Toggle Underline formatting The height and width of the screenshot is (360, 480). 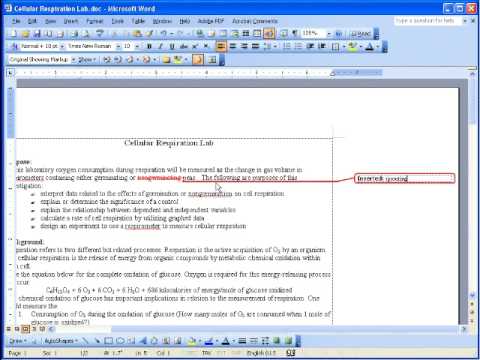click(172, 46)
